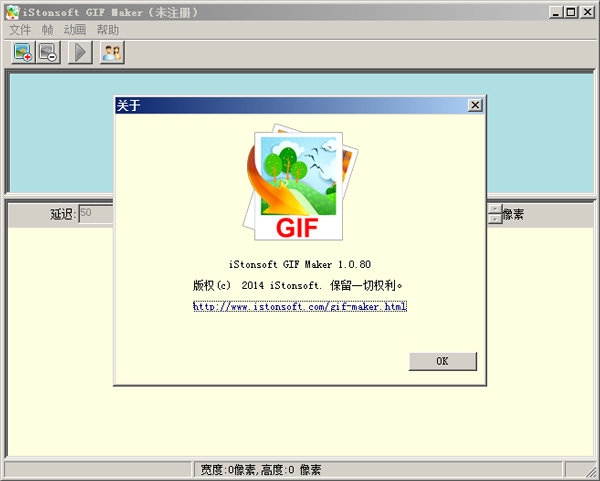Click the '宽度:0像素,高度:0 像素' status bar text
Screen dimensions: 600x481
(x=261, y=470)
